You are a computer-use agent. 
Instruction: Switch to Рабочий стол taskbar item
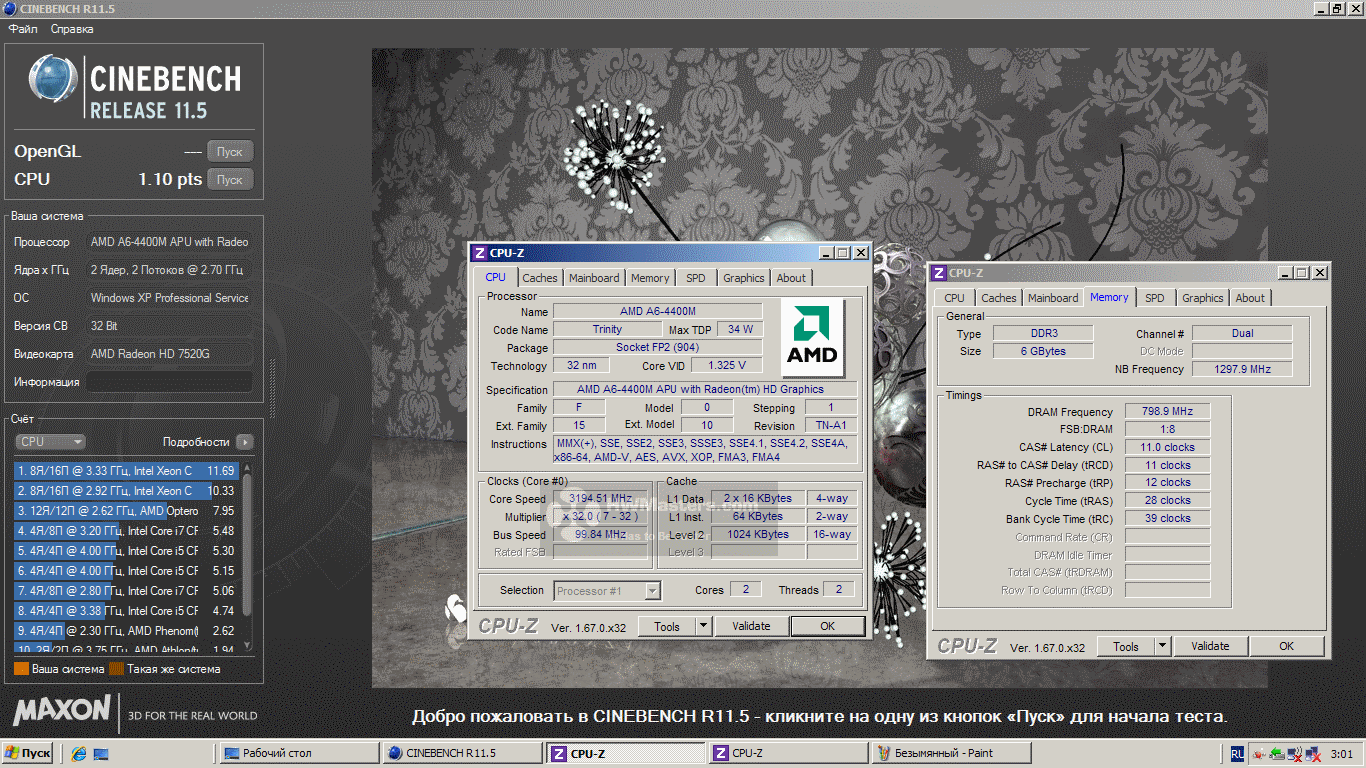[298, 753]
